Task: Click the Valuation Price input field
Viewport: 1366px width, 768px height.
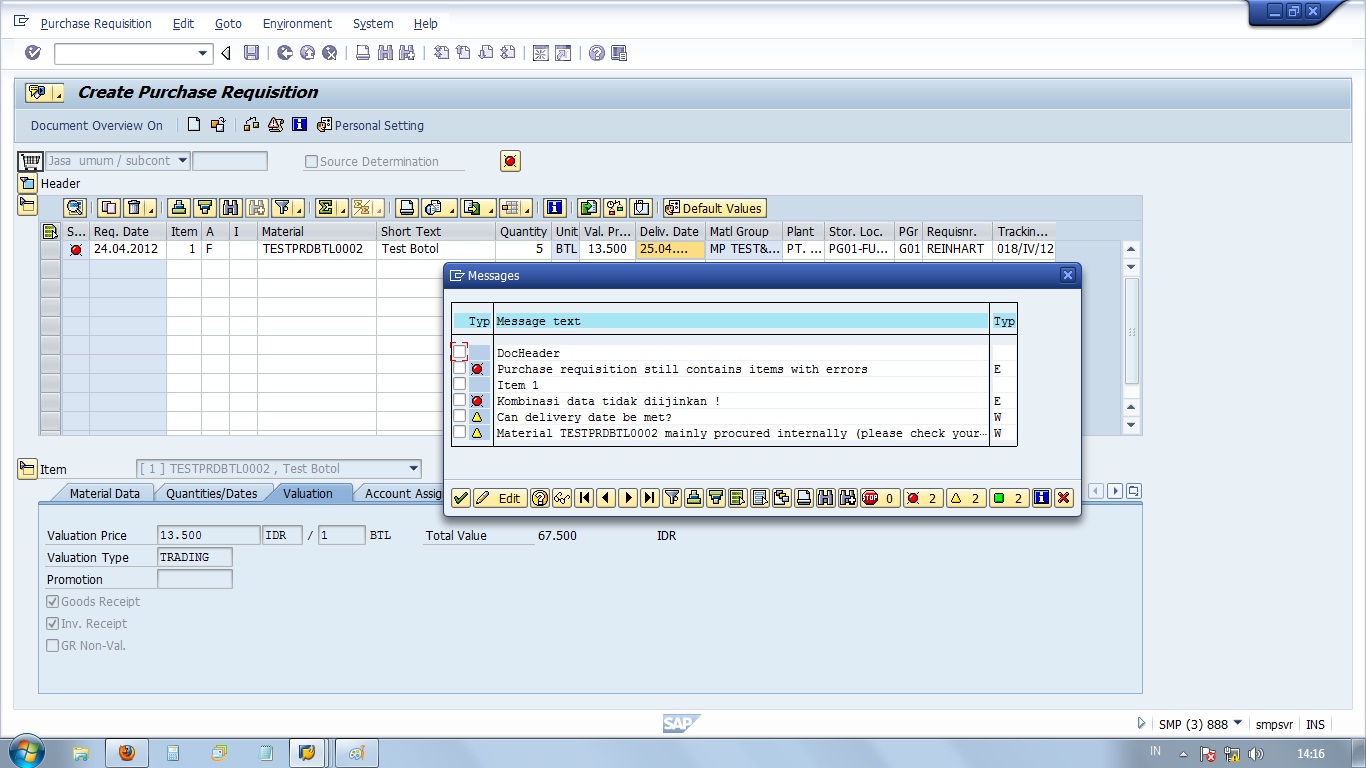Action: [x=208, y=535]
